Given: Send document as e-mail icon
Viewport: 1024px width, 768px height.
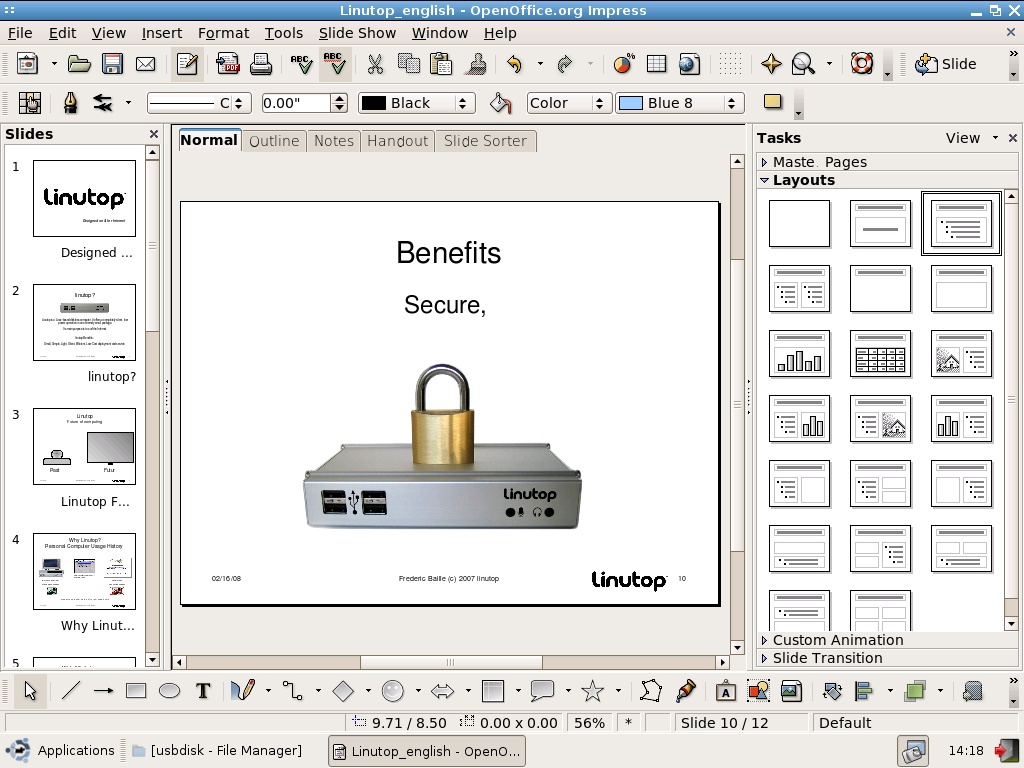Looking at the screenshot, I should tap(145, 64).
